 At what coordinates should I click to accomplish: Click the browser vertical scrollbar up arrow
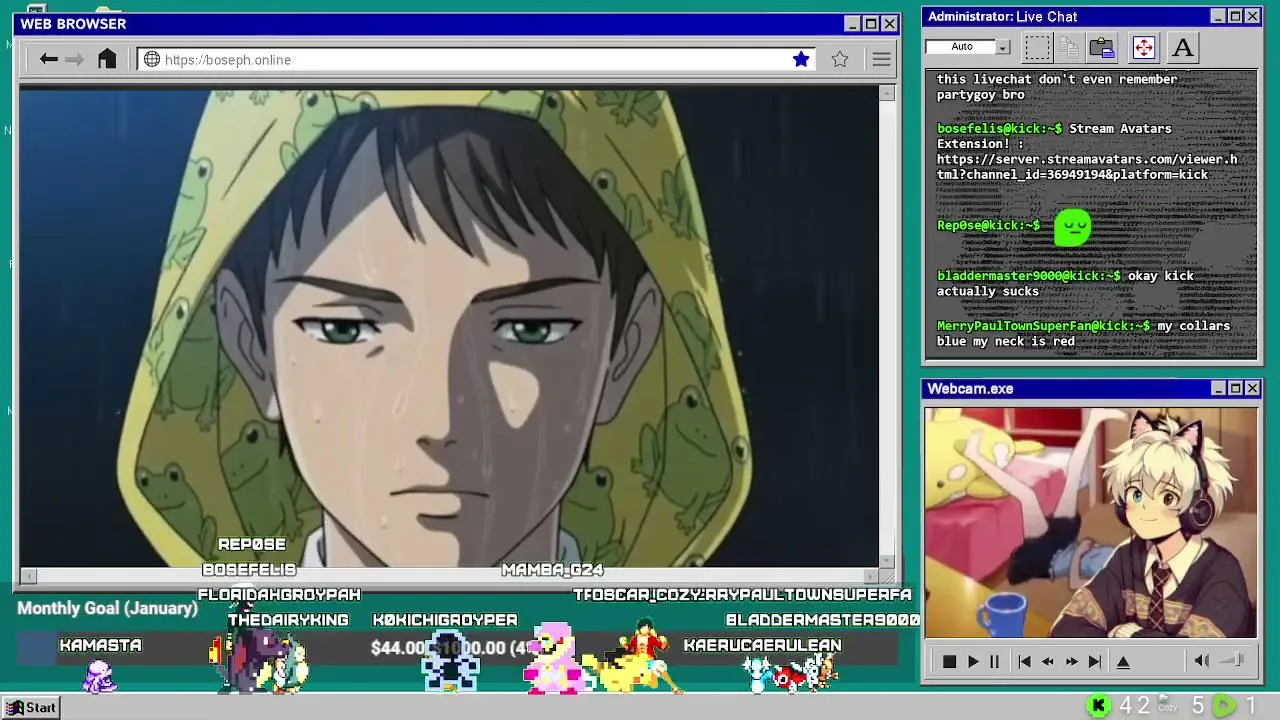tap(887, 93)
